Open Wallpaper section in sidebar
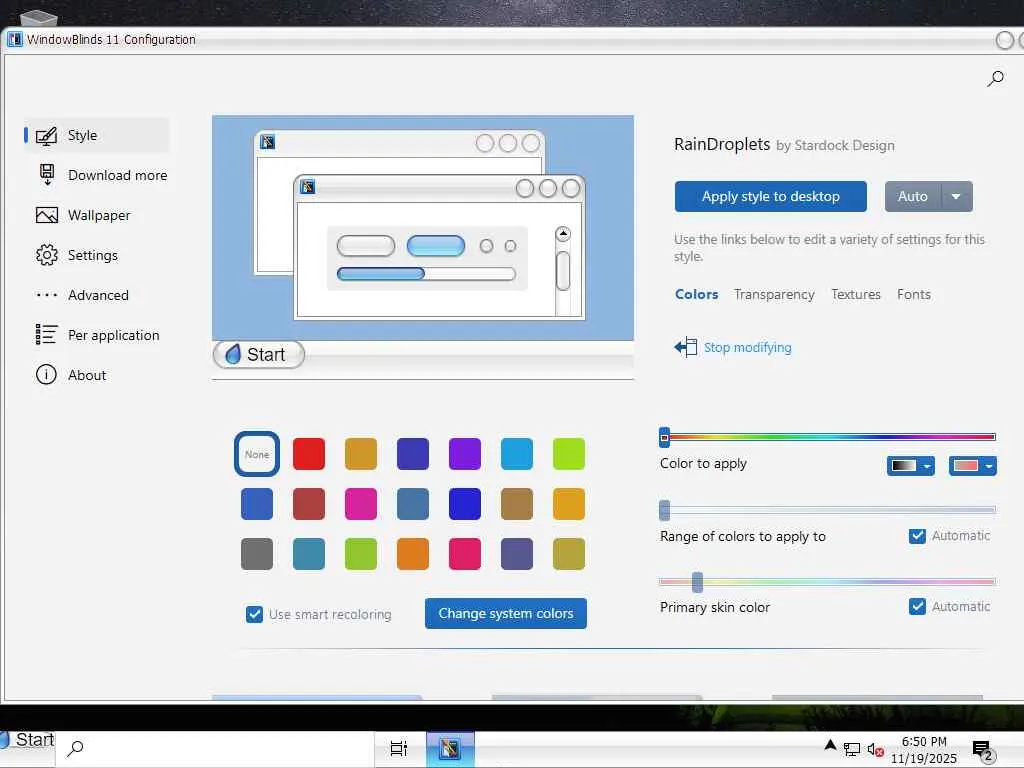Screen dimensions: 1024x768 tap(97, 215)
